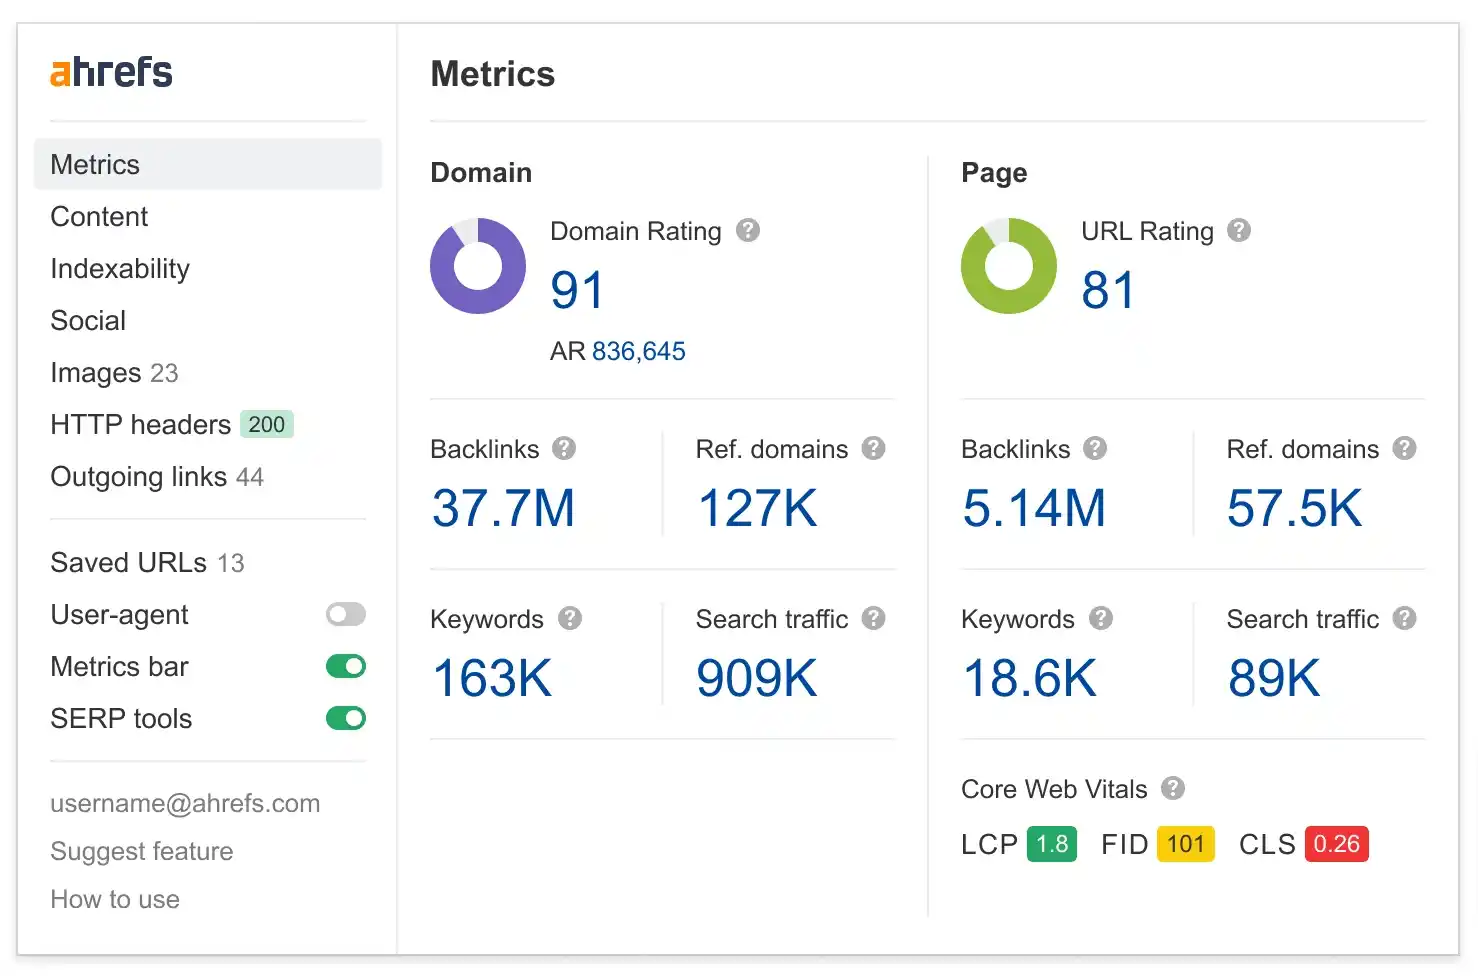Open the How to use link
The image size is (1478, 976).
tap(115, 899)
